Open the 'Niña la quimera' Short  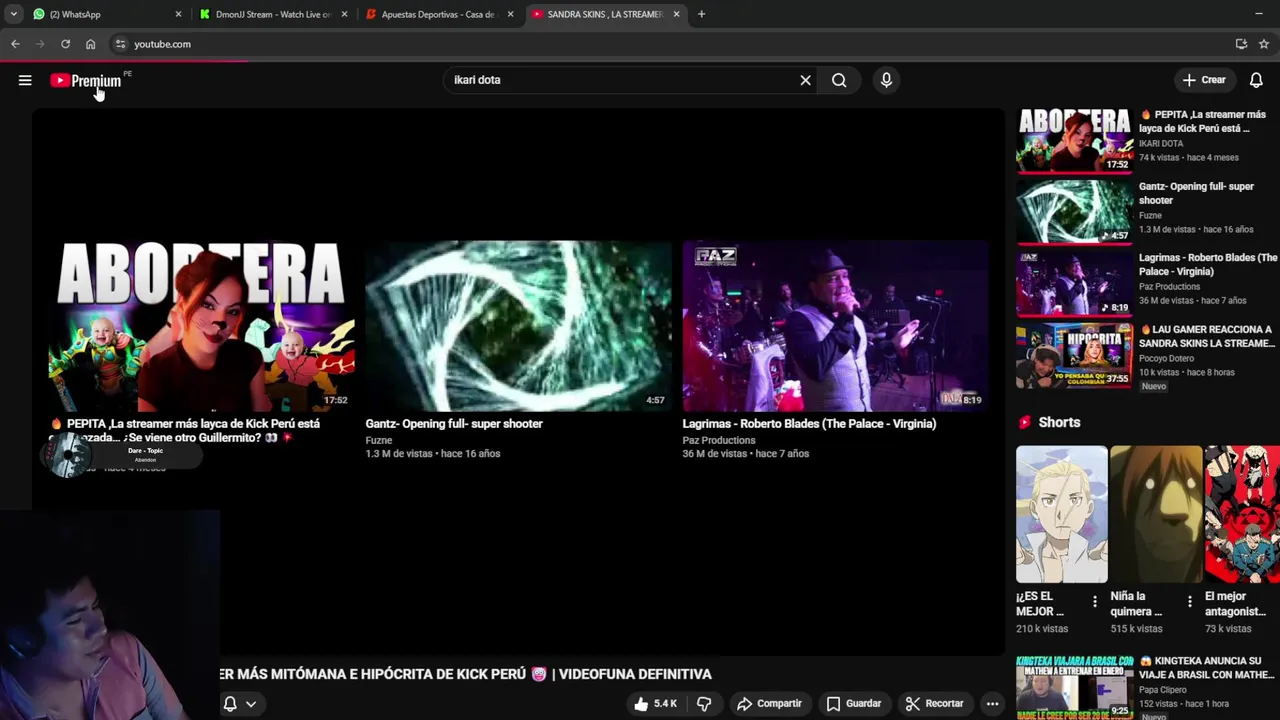pyautogui.click(x=1156, y=514)
